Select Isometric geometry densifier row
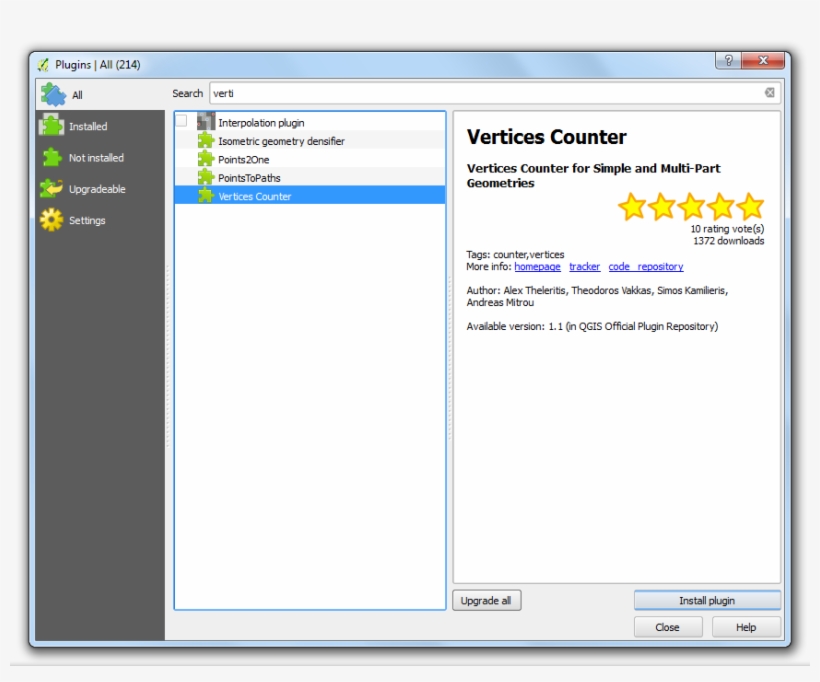The width and height of the screenshot is (820, 682). pos(310,141)
